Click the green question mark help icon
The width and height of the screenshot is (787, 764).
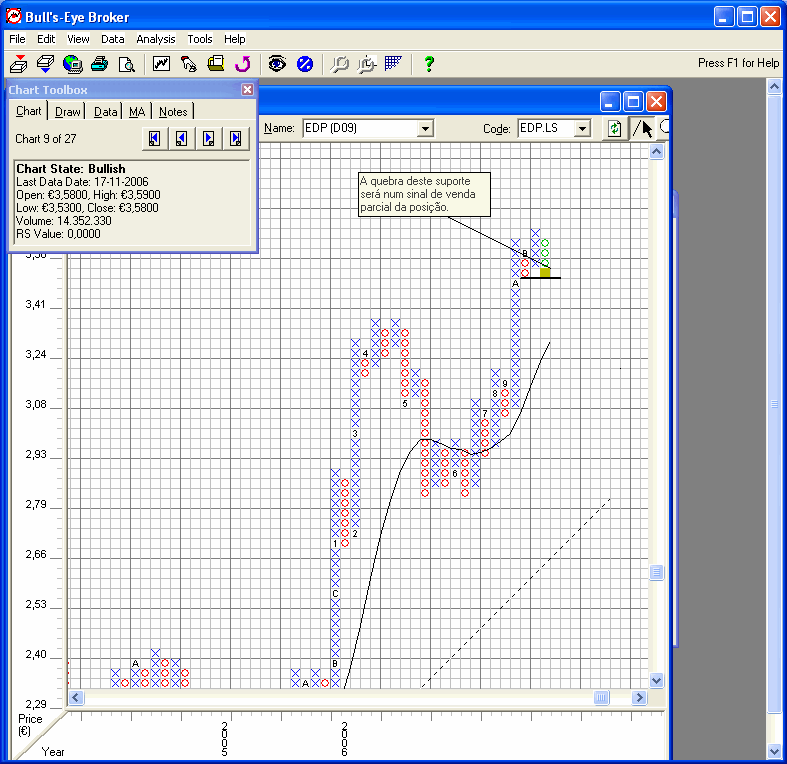[x=429, y=64]
